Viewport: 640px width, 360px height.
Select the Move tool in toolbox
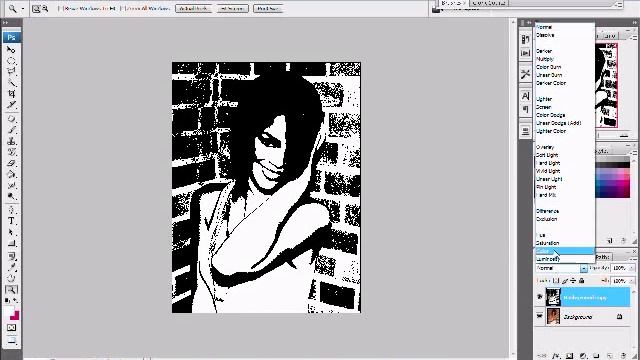click(11, 50)
